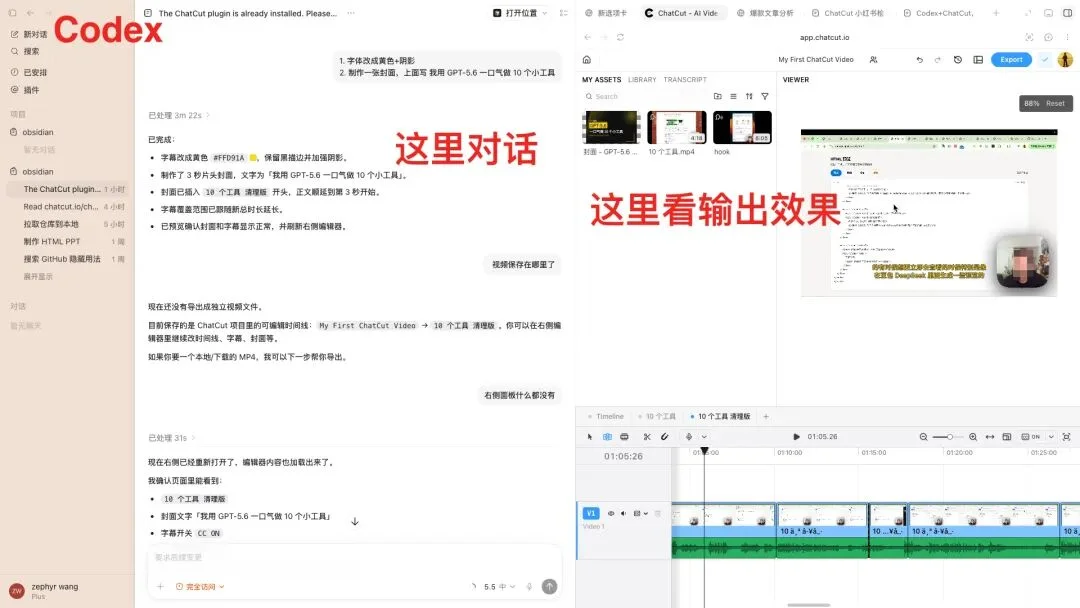Filter assets with the funnel icon
This screenshot has height=608, width=1080.
765,96
